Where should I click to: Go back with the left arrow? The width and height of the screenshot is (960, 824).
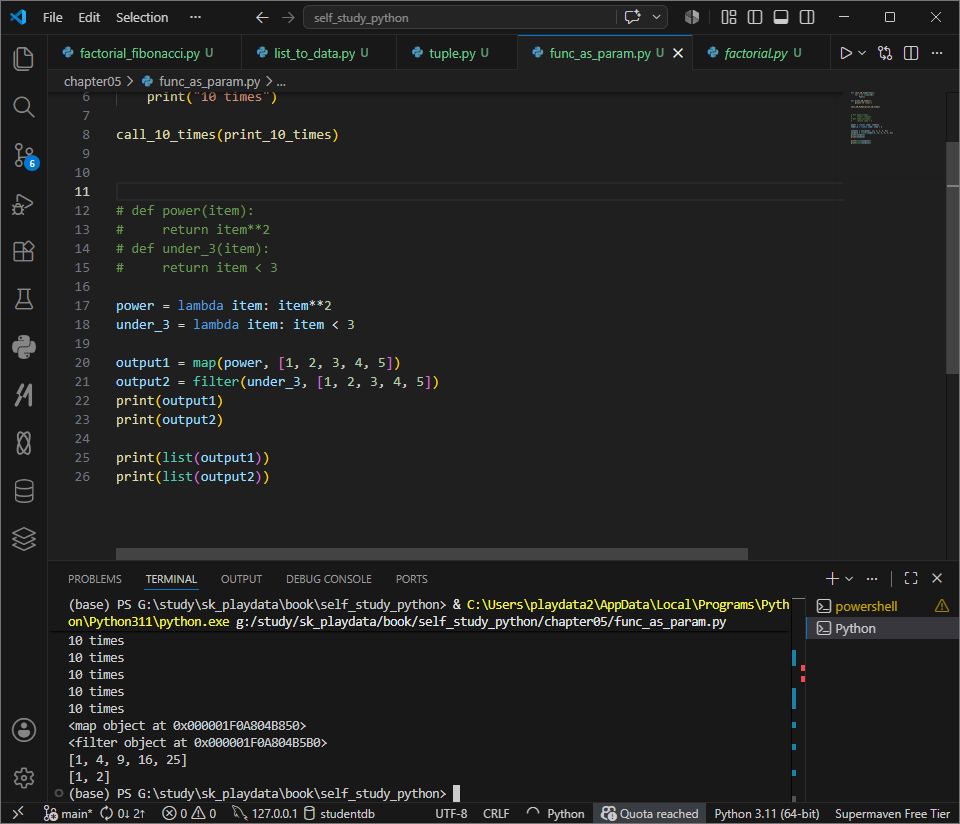pyautogui.click(x=262, y=18)
